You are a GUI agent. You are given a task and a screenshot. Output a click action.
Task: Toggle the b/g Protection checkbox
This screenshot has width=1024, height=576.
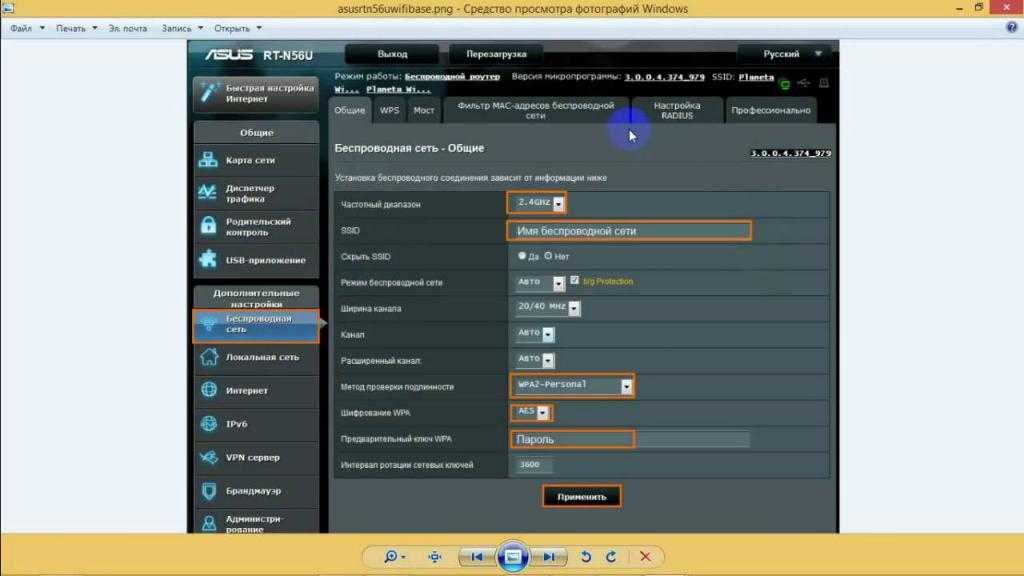click(575, 282)
